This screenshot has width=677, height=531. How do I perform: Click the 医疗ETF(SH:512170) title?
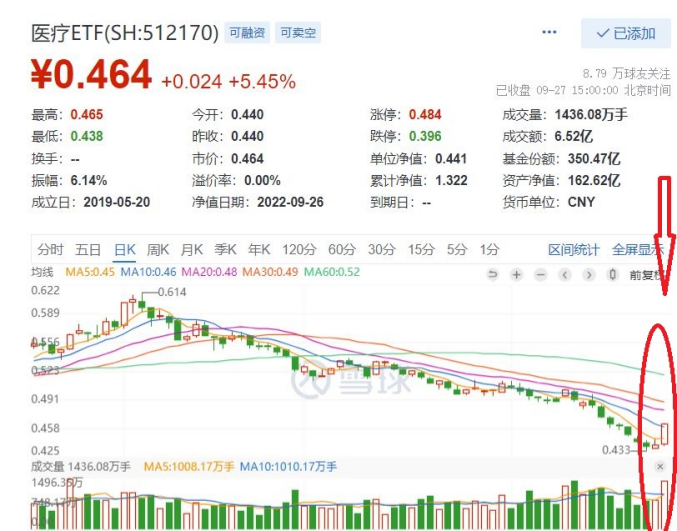click(x=125, y=33)
